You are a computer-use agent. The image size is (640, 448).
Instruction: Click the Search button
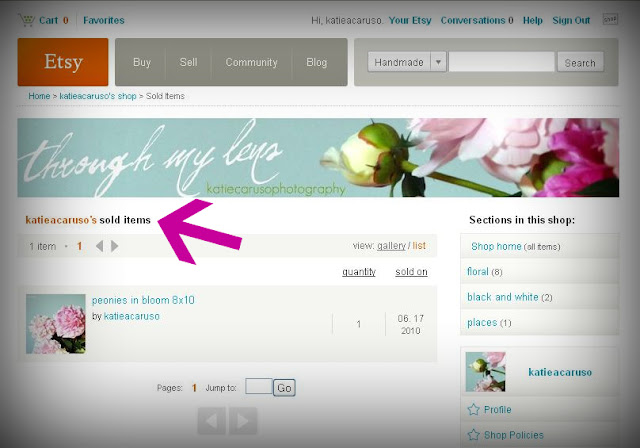coord(580,62)
